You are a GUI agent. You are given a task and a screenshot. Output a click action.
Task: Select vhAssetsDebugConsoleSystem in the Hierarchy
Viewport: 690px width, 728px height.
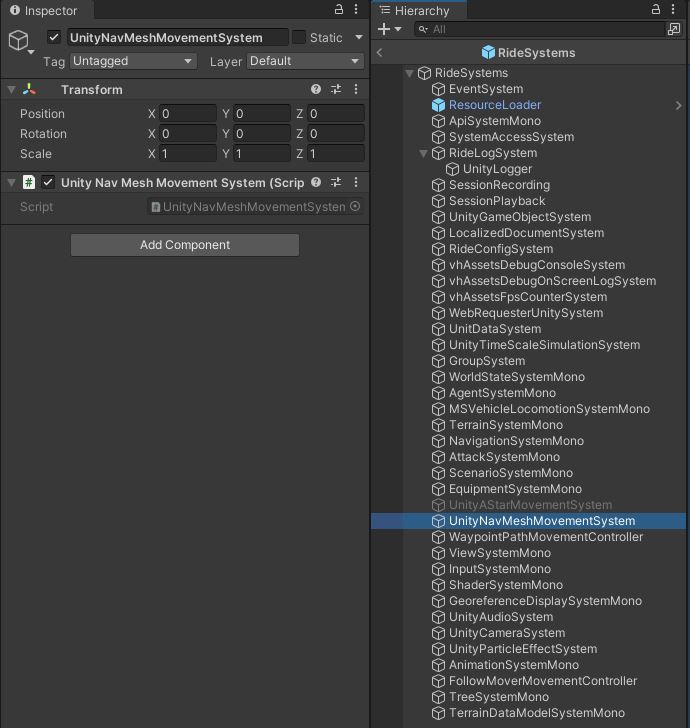coord(537,266)
